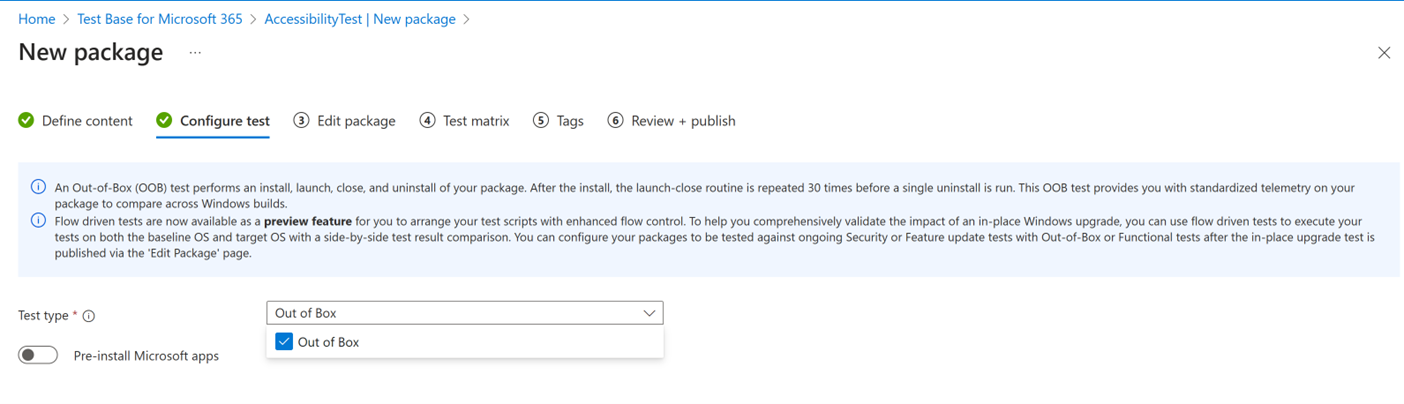The image size is (1404, 404).
Task: Click the Define content green checkmark icon
Action: 26,121
